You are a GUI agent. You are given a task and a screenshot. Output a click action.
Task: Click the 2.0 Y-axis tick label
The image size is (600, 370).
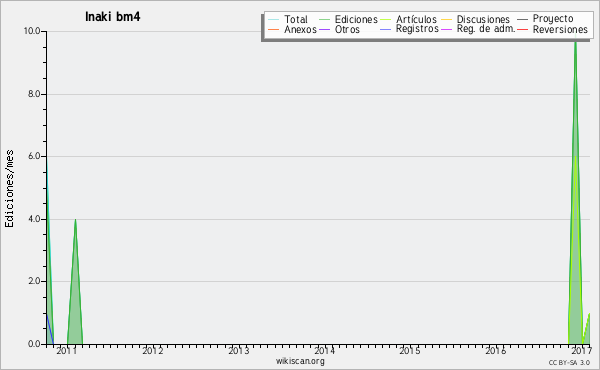(x=34, y=281)
